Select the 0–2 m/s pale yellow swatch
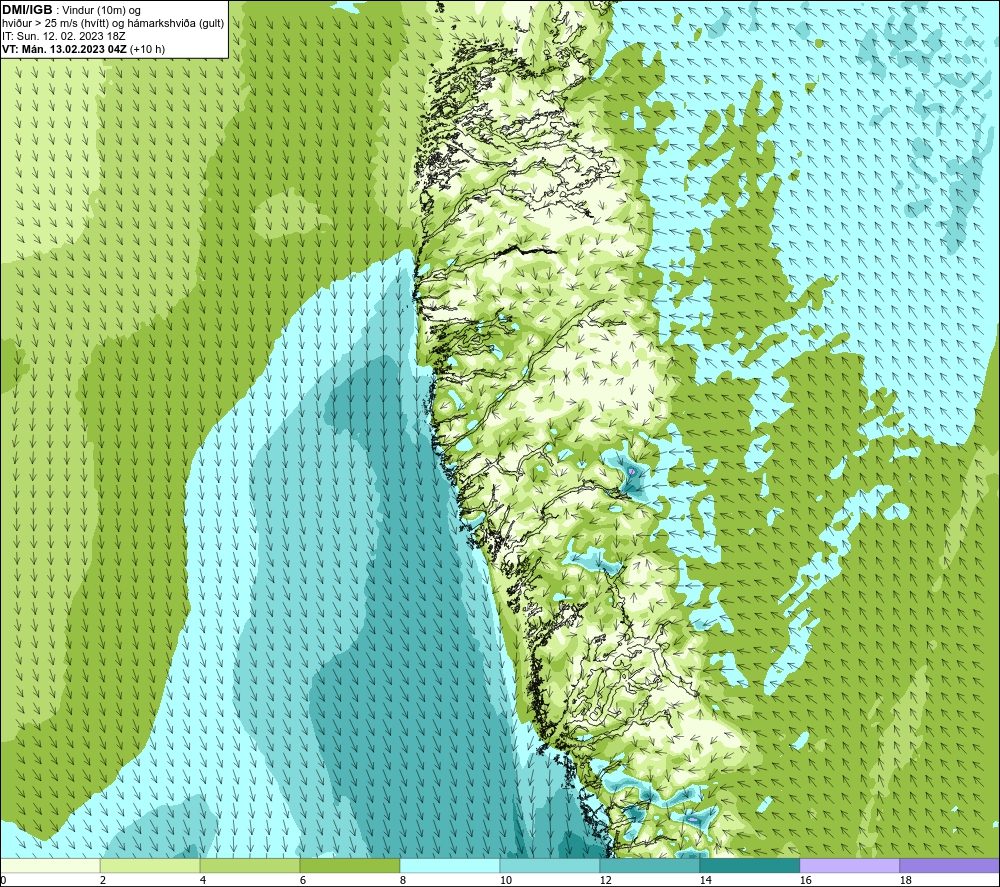 (50, 865)
